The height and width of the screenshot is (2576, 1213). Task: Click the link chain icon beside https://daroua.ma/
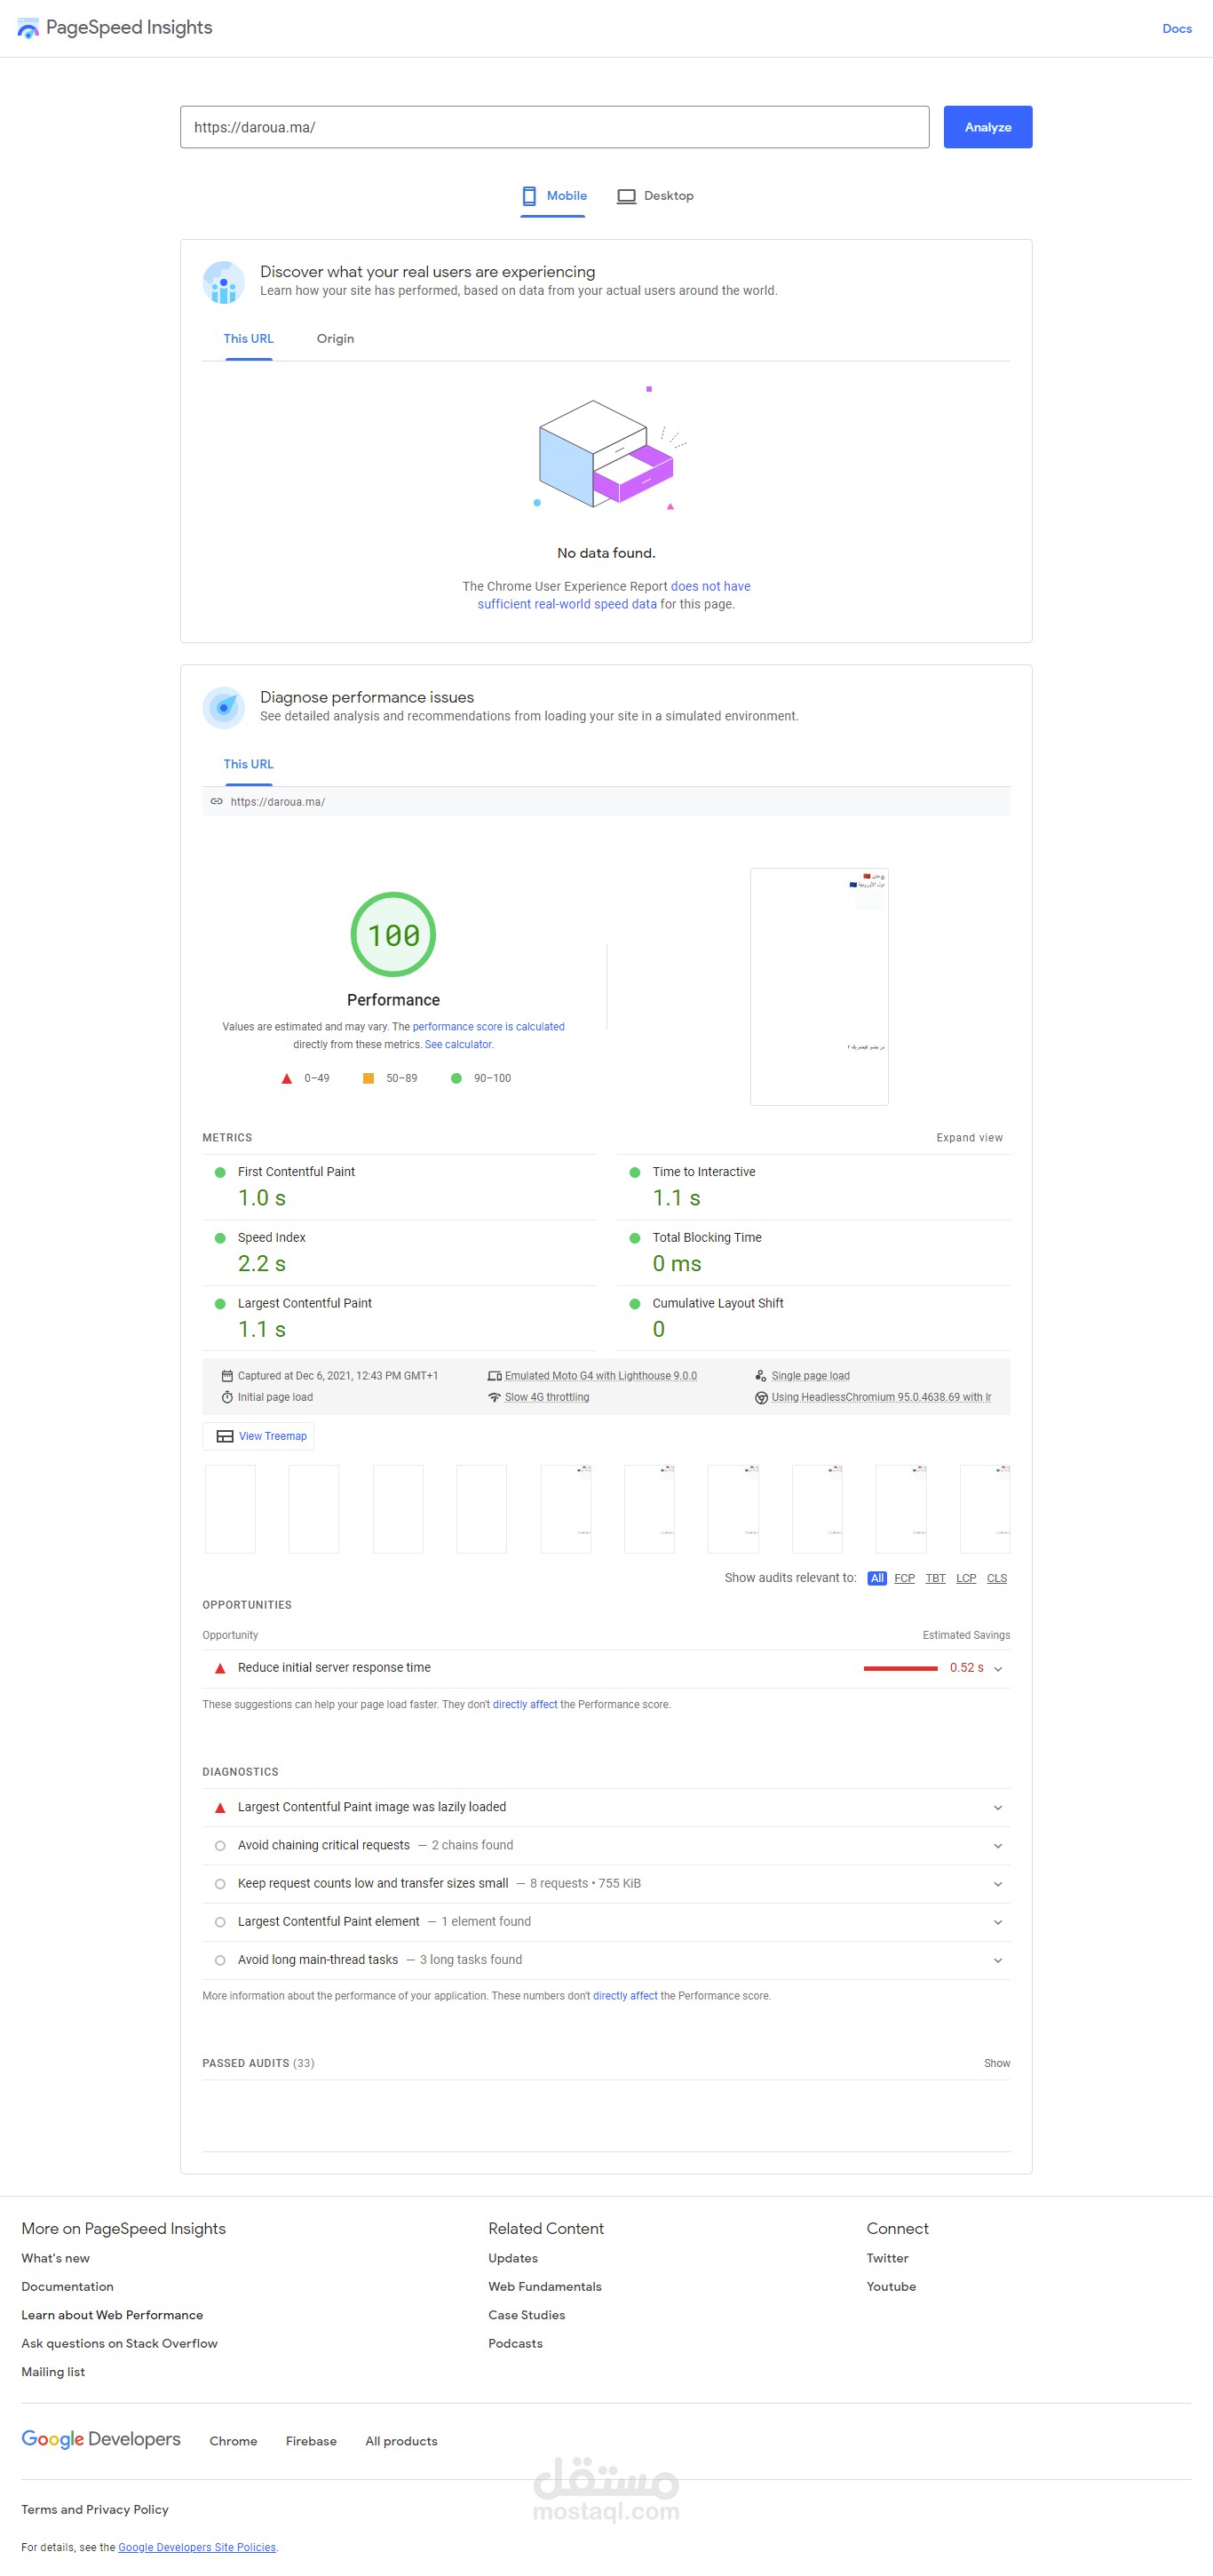pos(216,801)
